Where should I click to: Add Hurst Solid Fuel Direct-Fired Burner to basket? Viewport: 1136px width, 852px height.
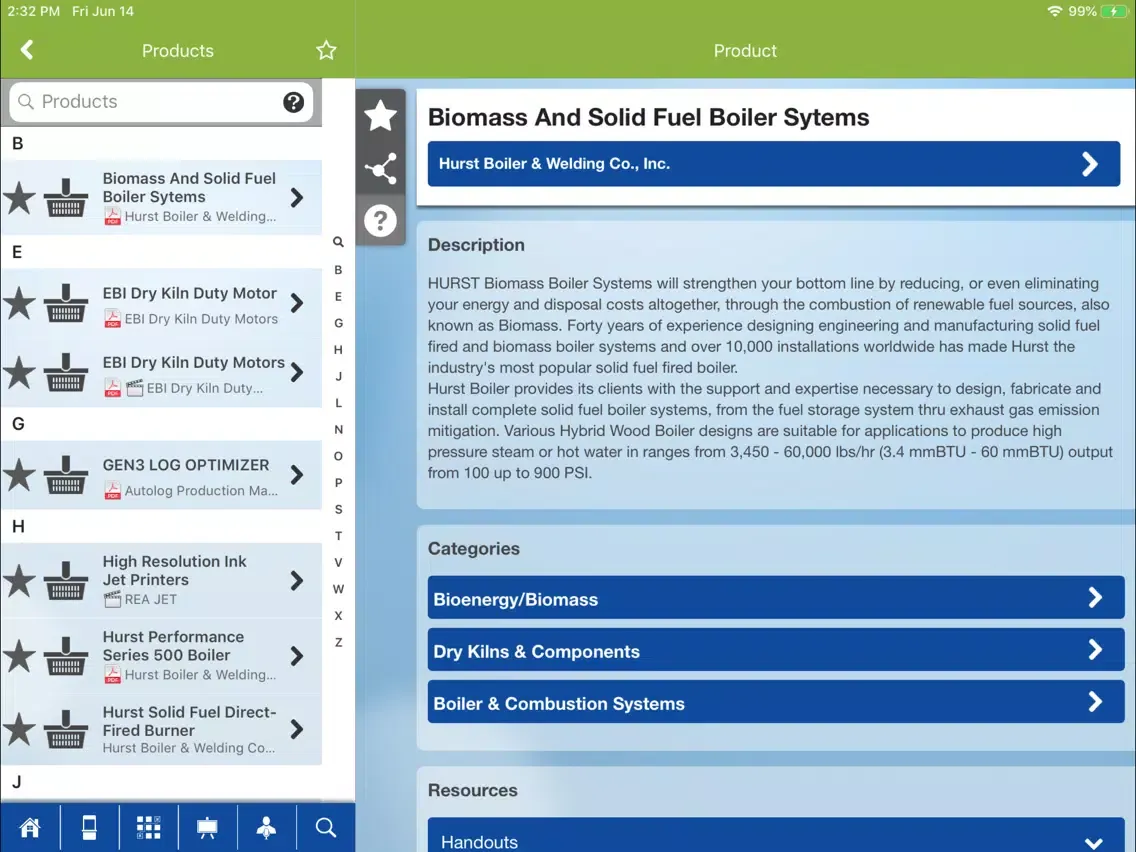point(66,730)
